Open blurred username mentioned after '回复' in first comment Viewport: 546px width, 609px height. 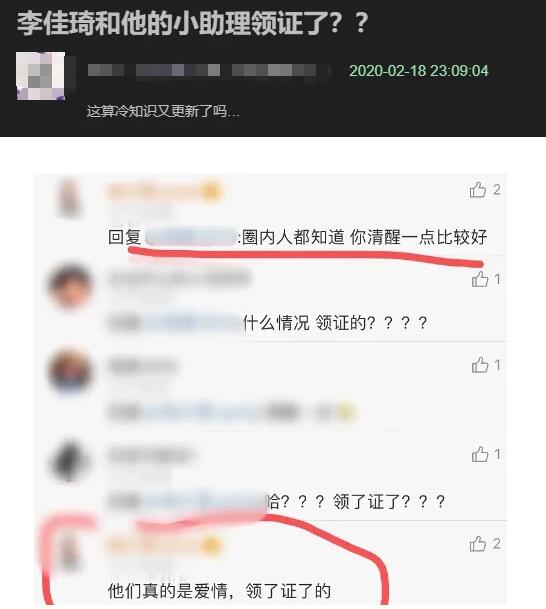190,237
